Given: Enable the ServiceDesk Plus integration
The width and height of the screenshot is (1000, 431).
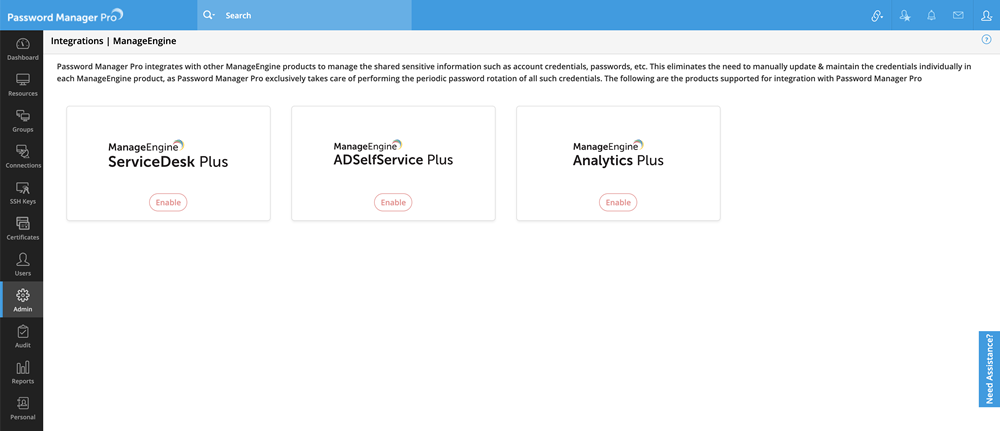Looking at the screenshot, I should click(x=168, y=202).
